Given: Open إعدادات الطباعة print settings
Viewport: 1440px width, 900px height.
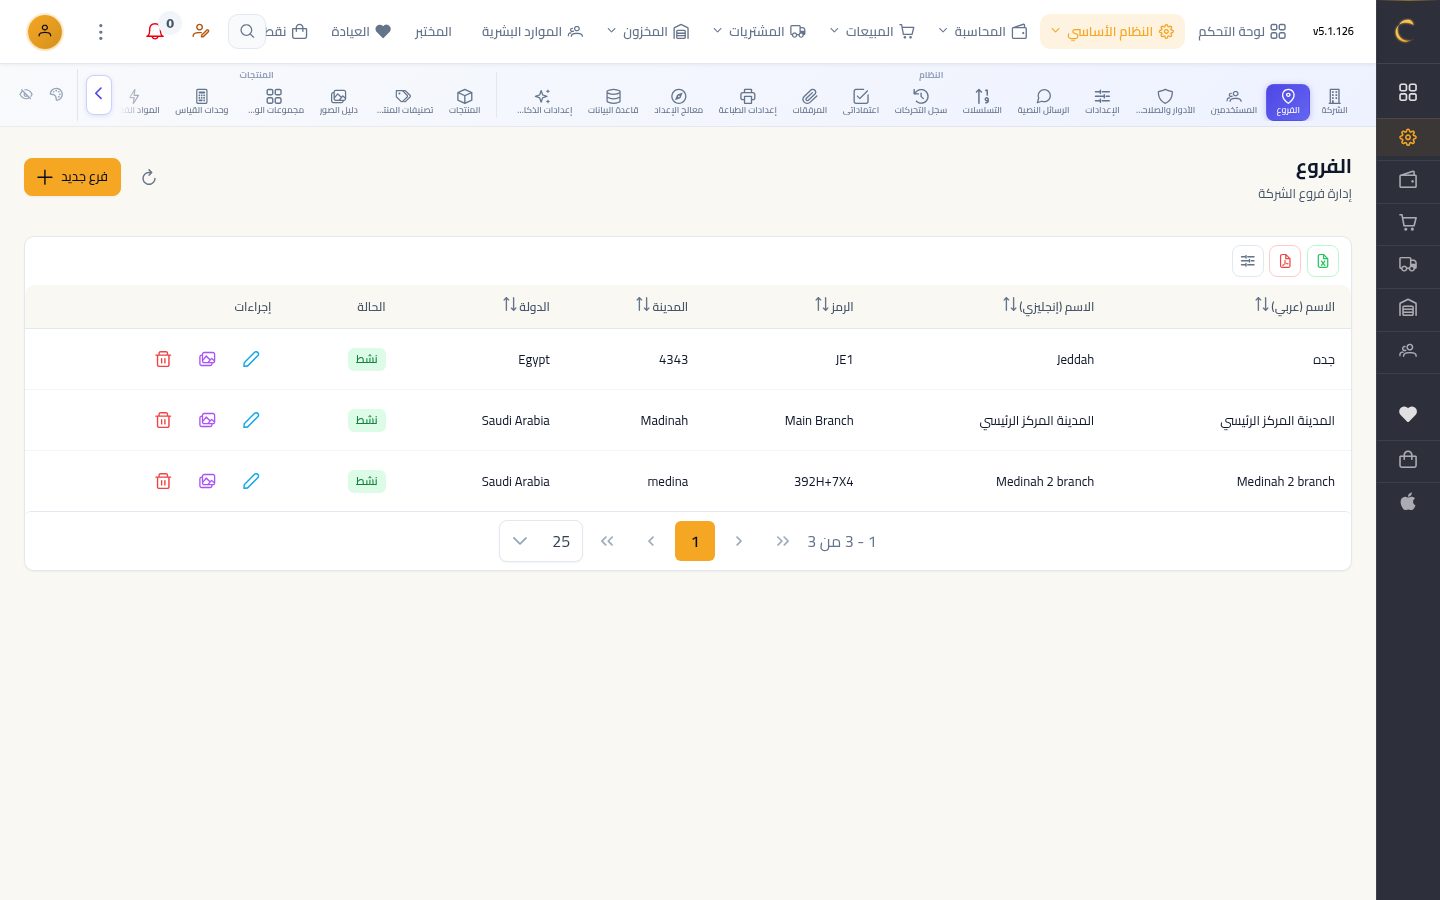Looking at the screenshot, I should [x=747, y=101].
